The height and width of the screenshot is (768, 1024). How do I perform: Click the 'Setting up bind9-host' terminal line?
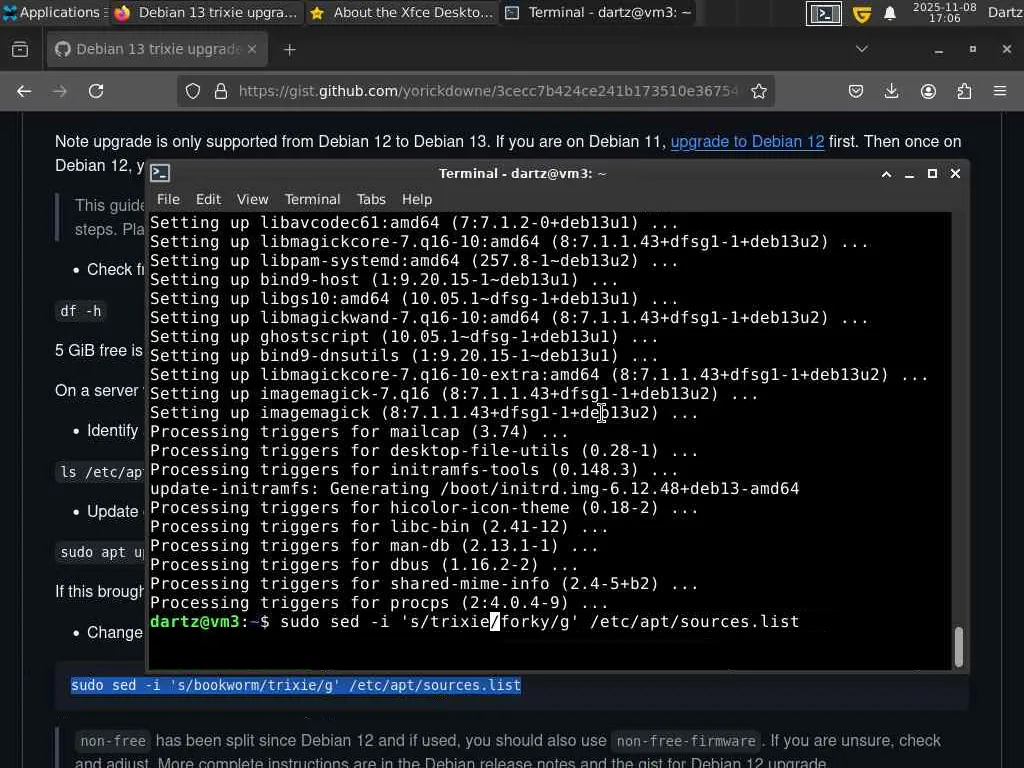[x=384, y=280]
